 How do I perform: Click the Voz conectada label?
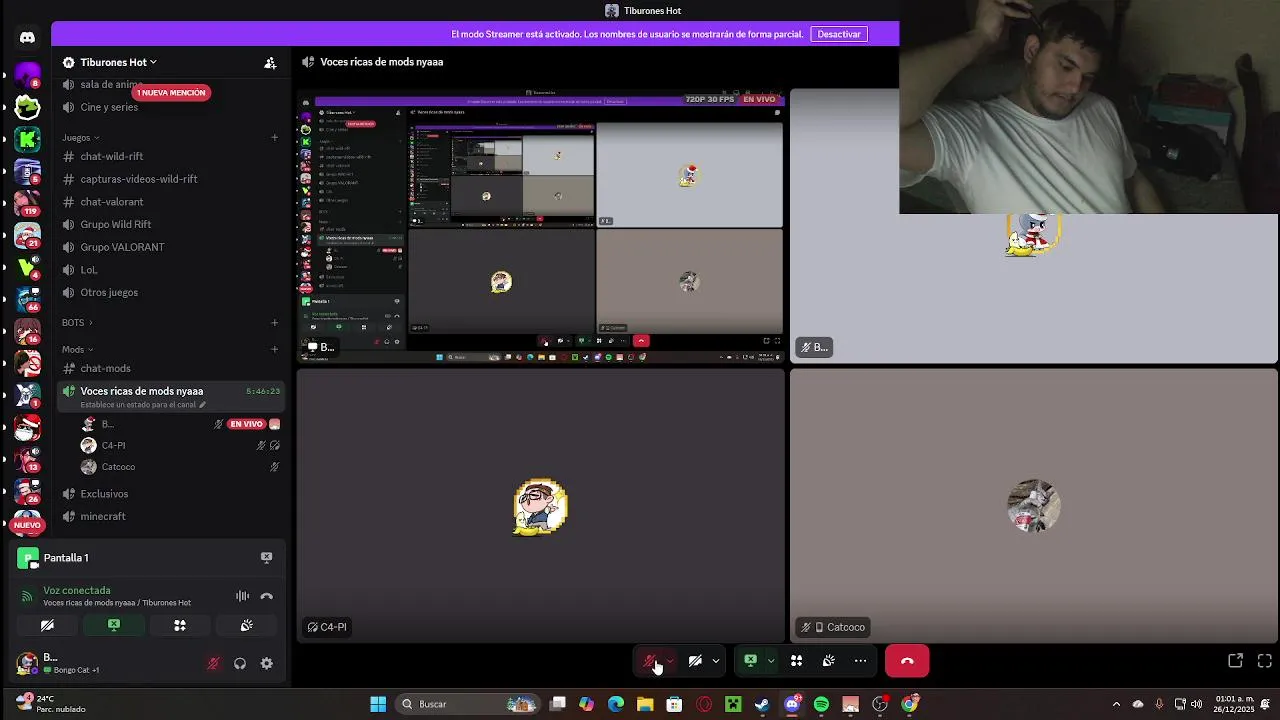pos(77,590)
